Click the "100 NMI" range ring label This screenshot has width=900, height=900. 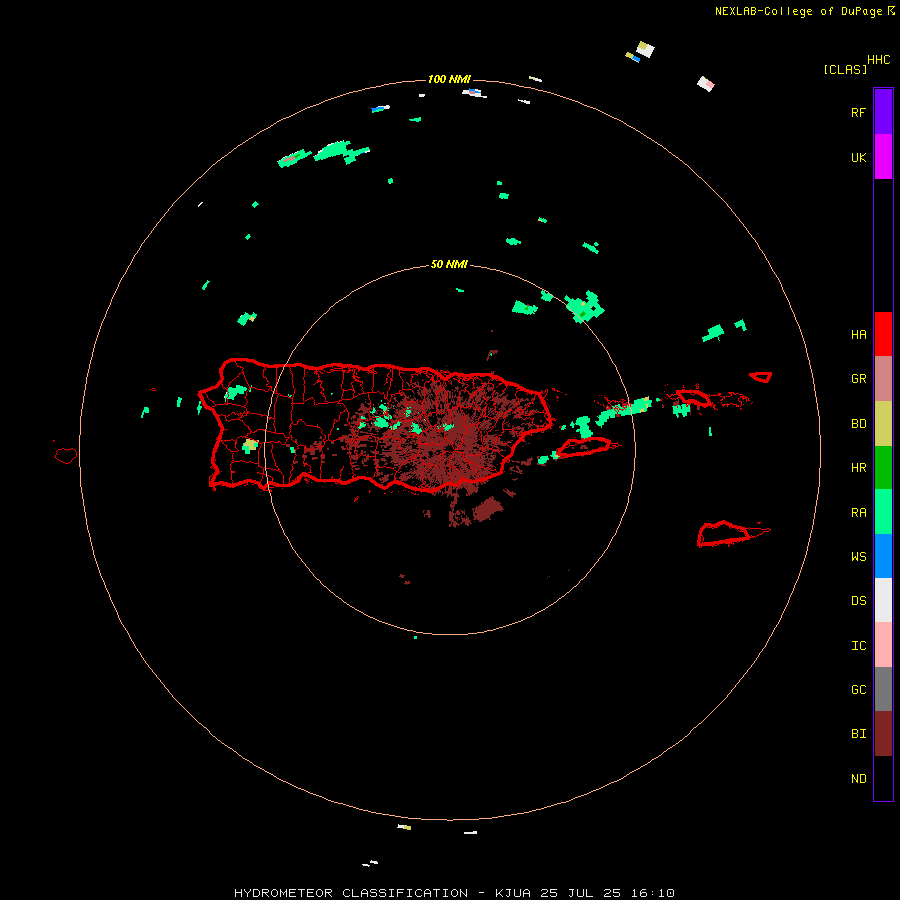tap(449, 79)
